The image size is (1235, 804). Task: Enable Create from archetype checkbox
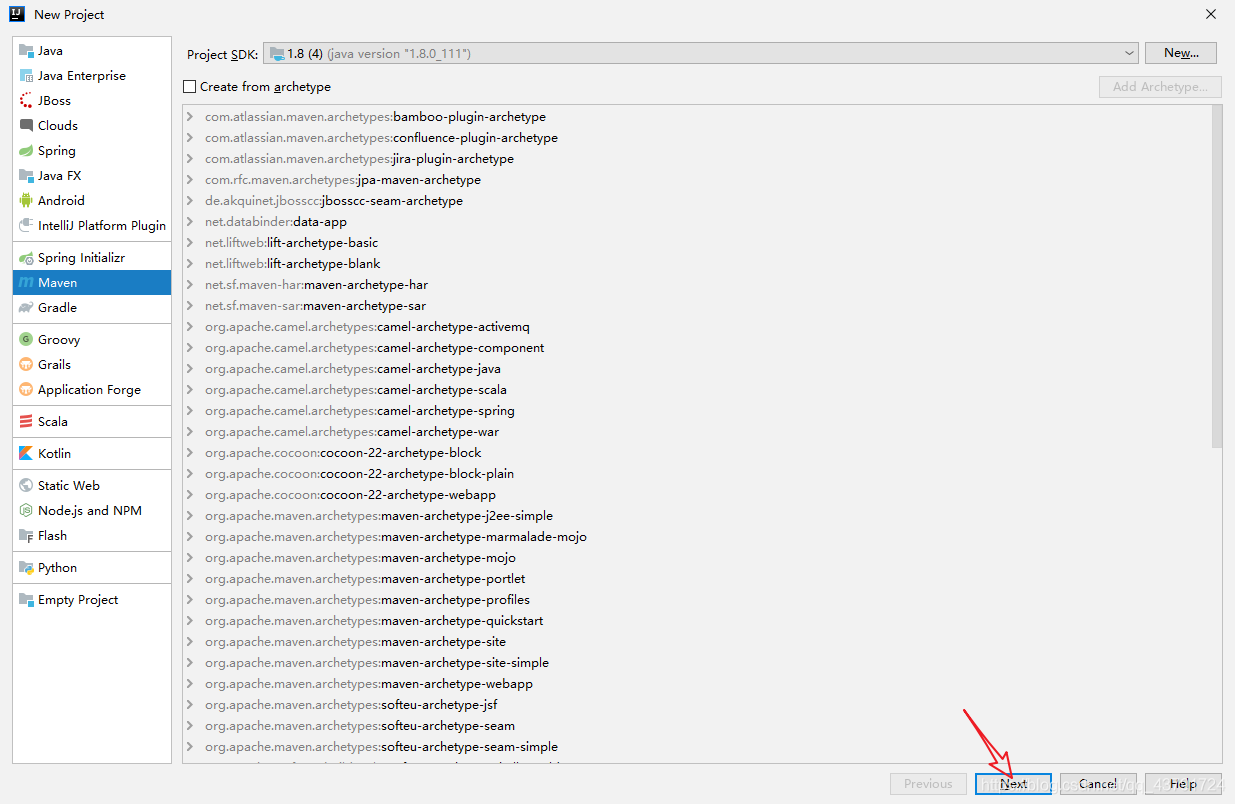[190, 87]
